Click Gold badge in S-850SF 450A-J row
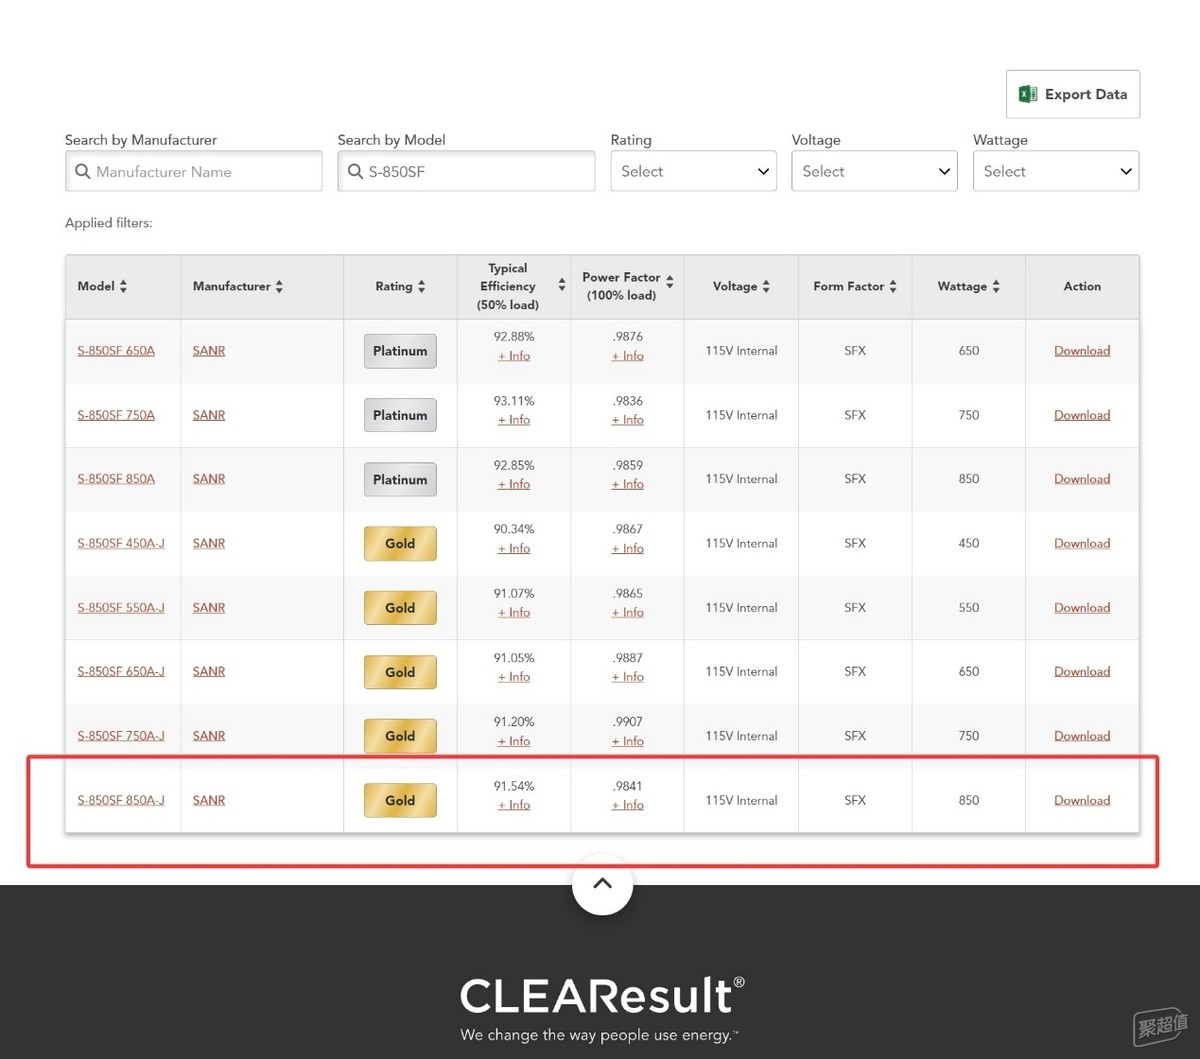This screenshot has height=1059, width=1200. tap(400, 543)
